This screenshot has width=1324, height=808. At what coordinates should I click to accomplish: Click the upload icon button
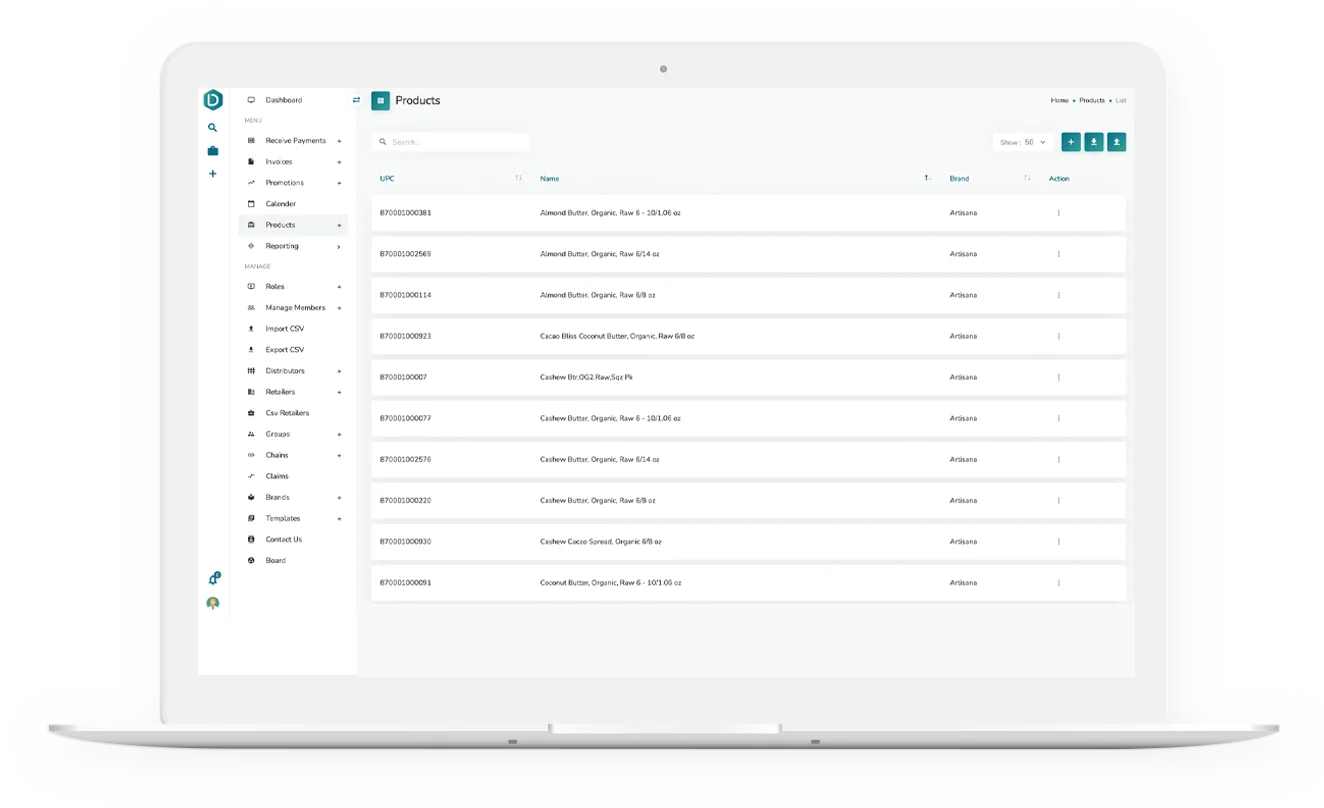tap(1117, 142)
